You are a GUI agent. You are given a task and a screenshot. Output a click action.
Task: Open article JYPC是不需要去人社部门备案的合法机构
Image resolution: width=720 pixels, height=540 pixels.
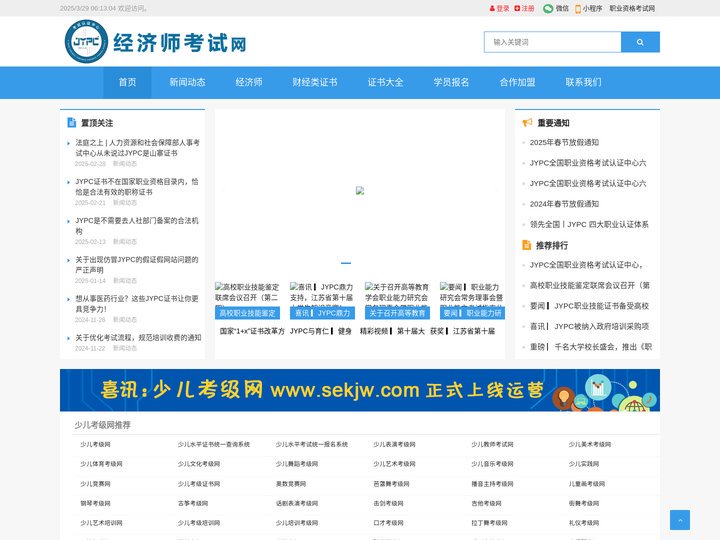click(137, 226)
